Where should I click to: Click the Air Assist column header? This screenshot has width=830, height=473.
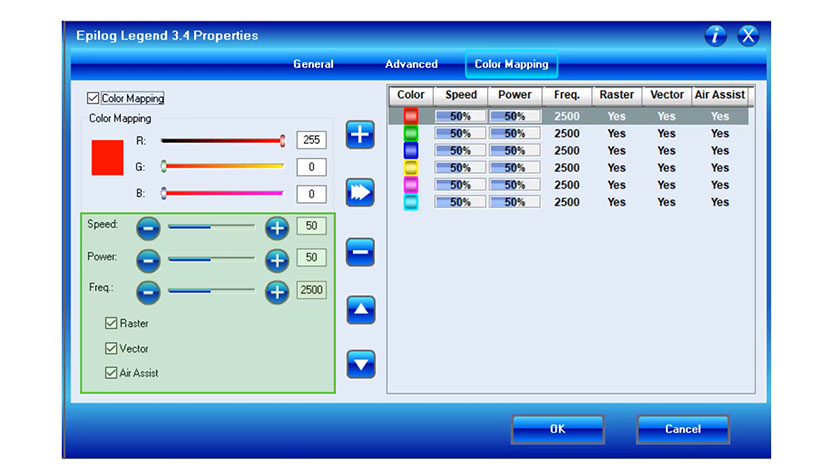click(x=720, y=95)
